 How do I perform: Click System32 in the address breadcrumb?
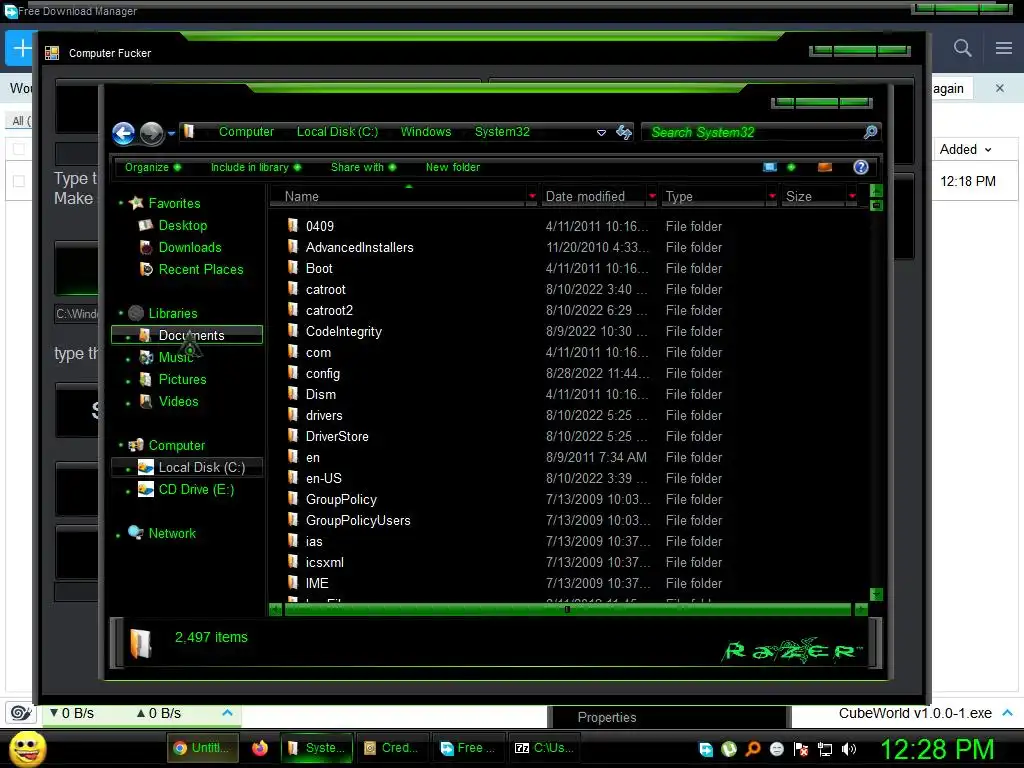tap(502, 132)
